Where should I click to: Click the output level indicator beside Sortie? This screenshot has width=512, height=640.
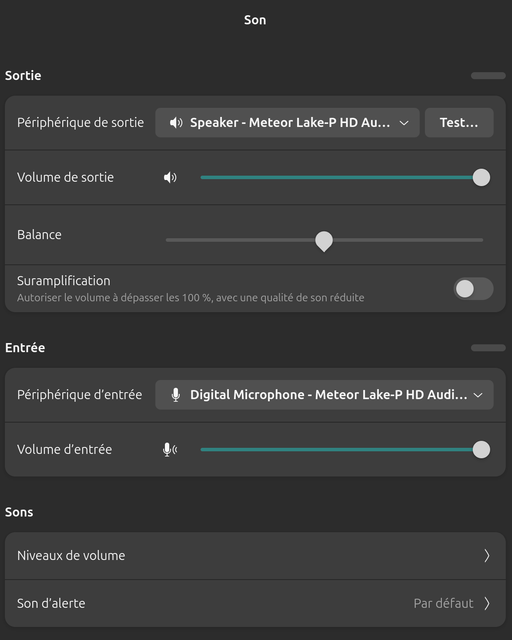point(488,76)
